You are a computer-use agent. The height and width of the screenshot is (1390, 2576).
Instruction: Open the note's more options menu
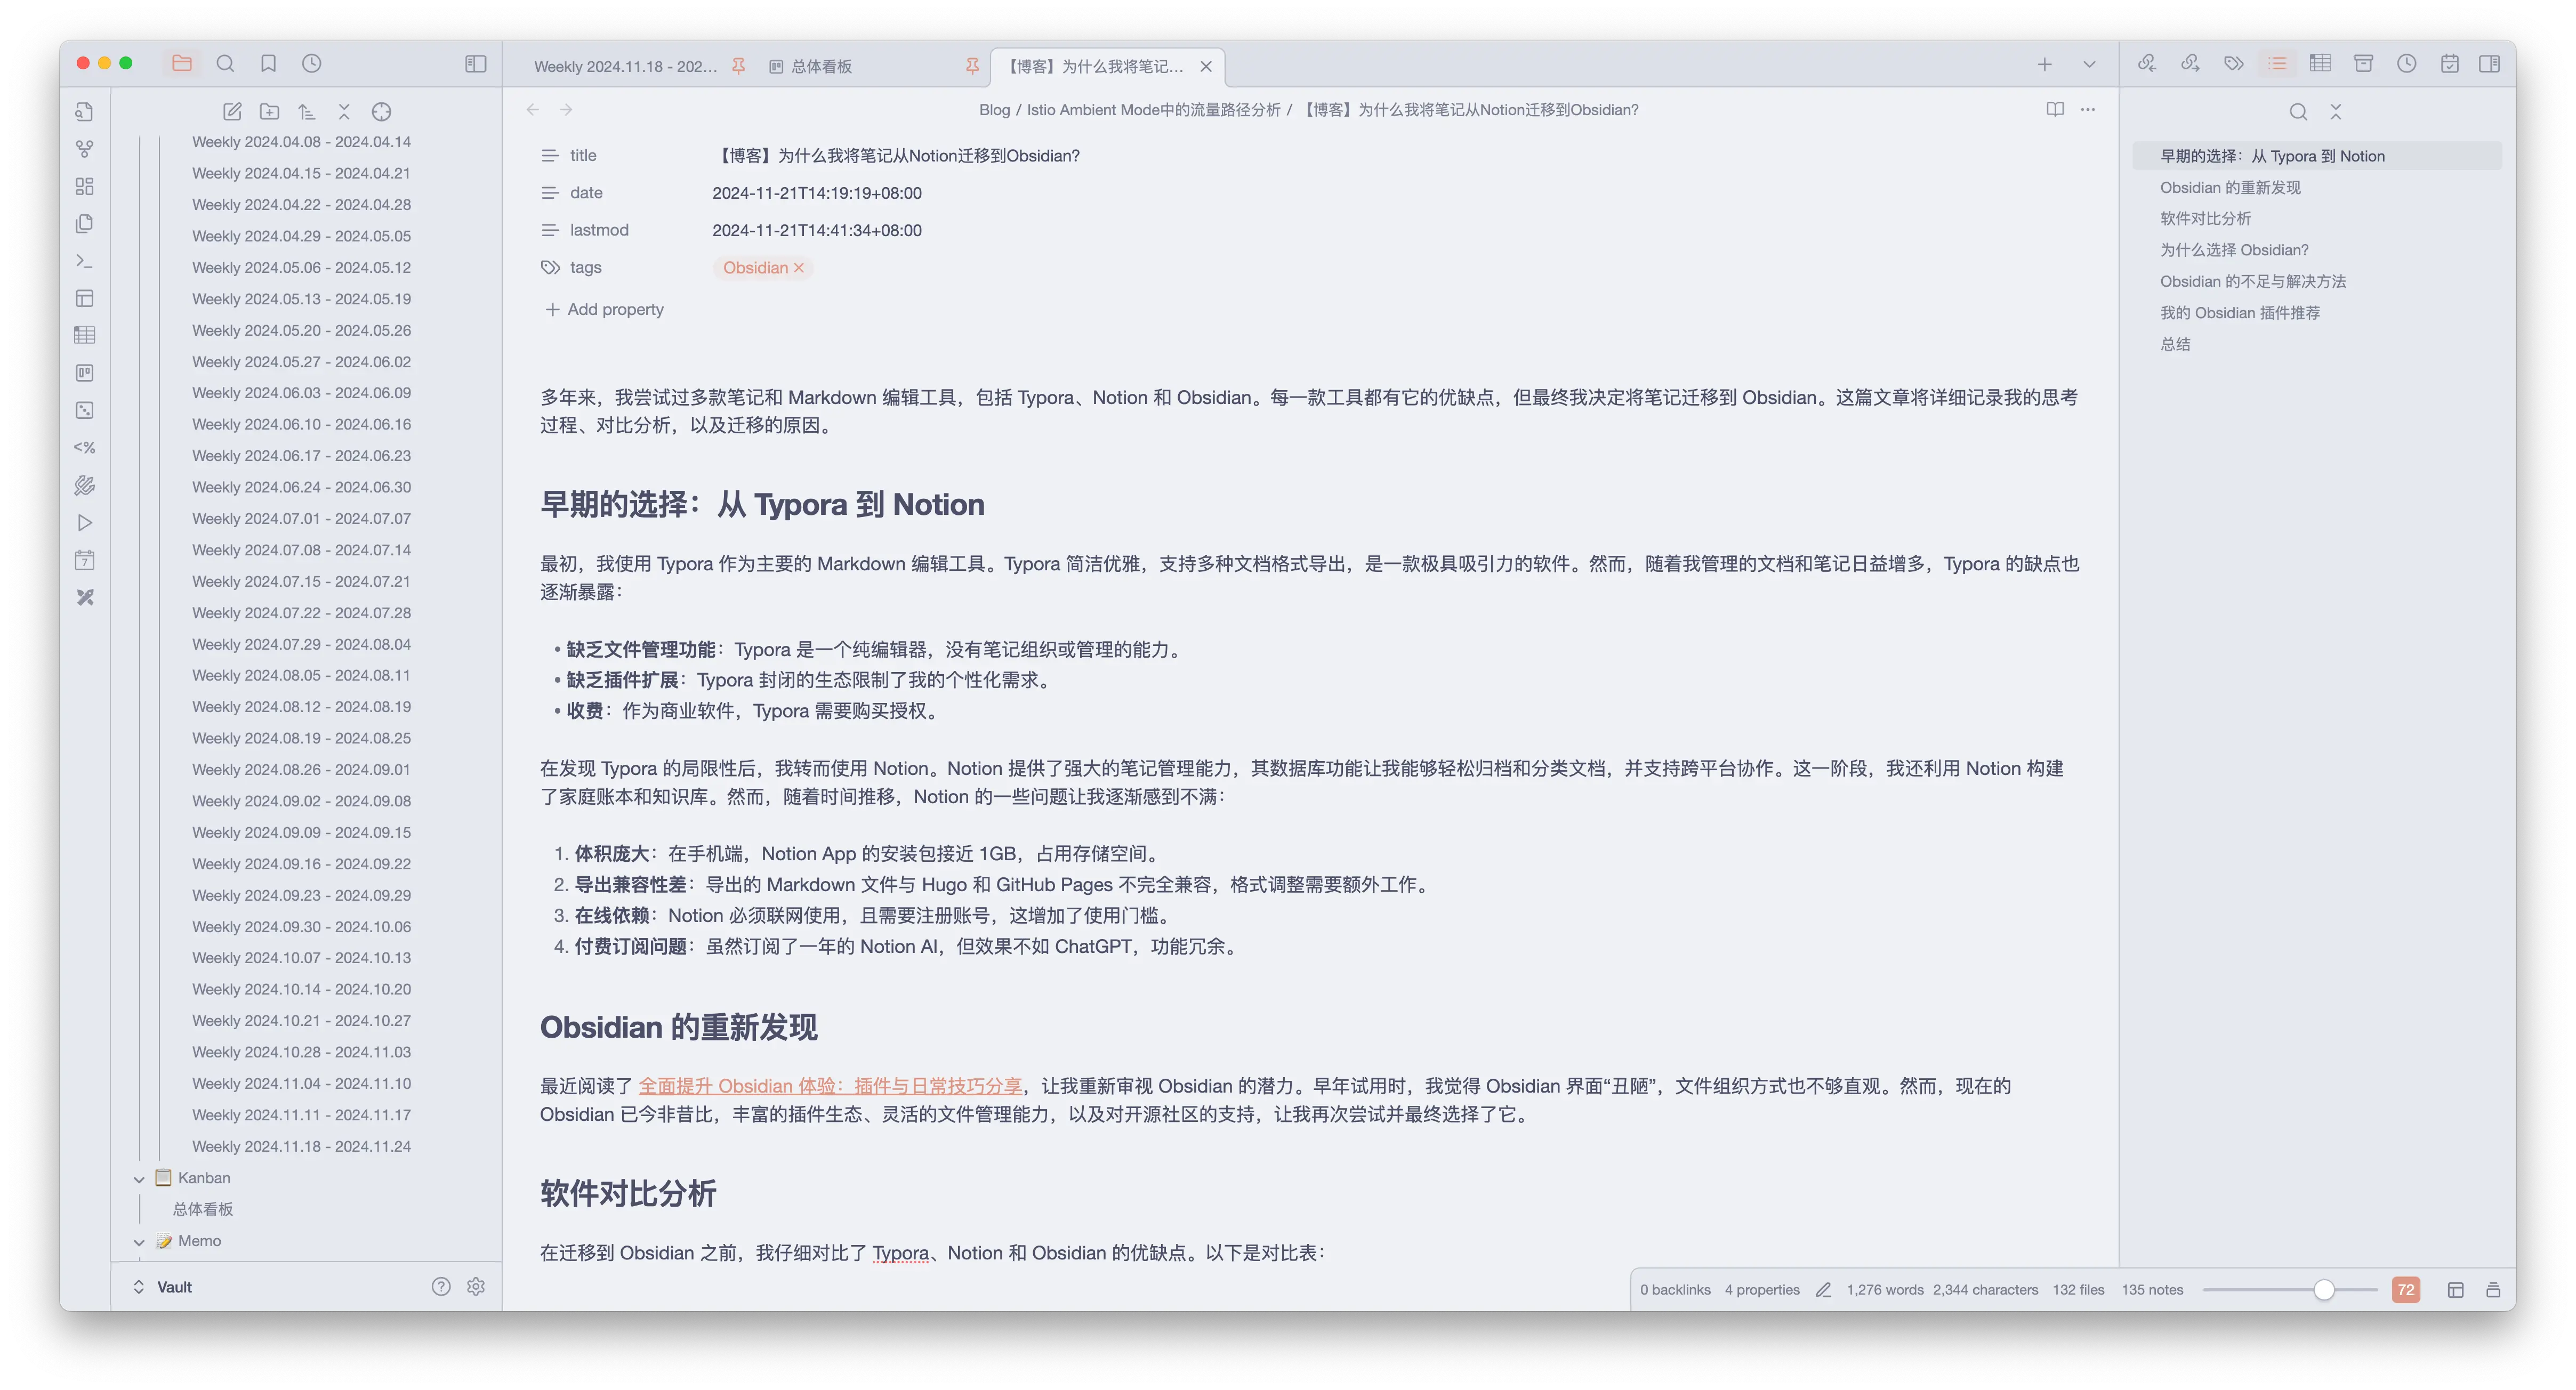point(2088,110)
